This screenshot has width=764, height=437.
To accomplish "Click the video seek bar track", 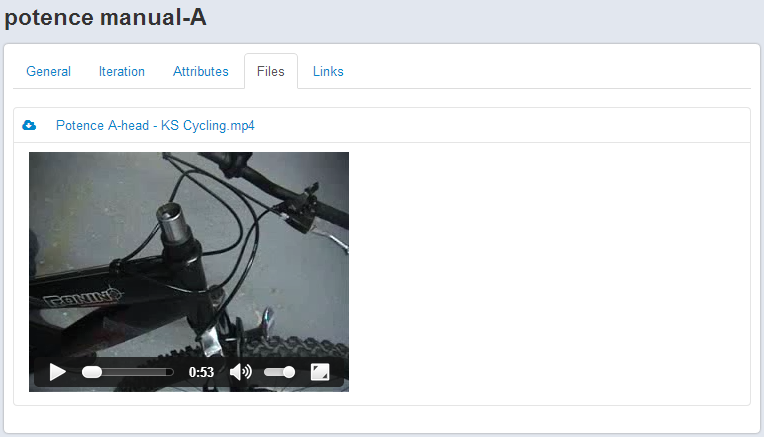I will point(140,372).
